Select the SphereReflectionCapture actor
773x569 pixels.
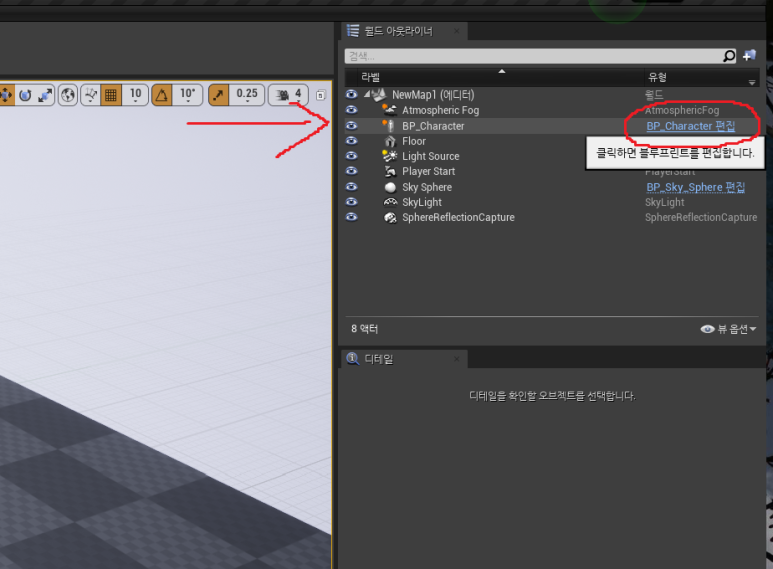click(x=458, y=217)
